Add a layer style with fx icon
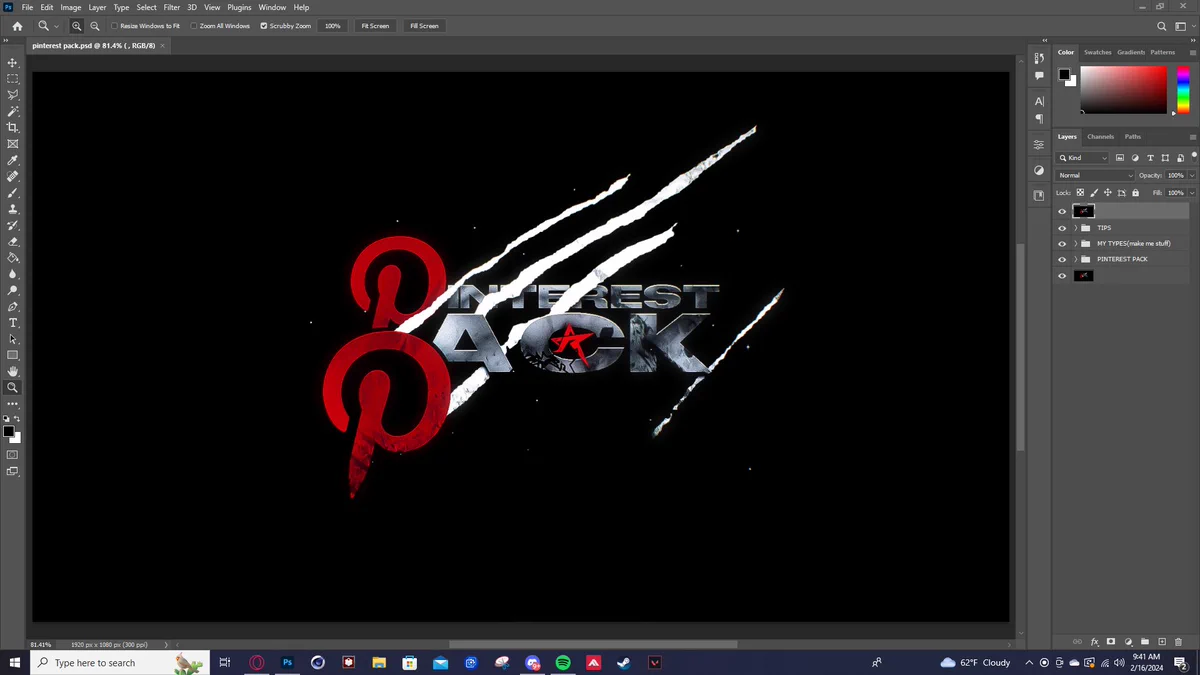The height and width of the screenshot is (675, 1200). click(1095, 642)
